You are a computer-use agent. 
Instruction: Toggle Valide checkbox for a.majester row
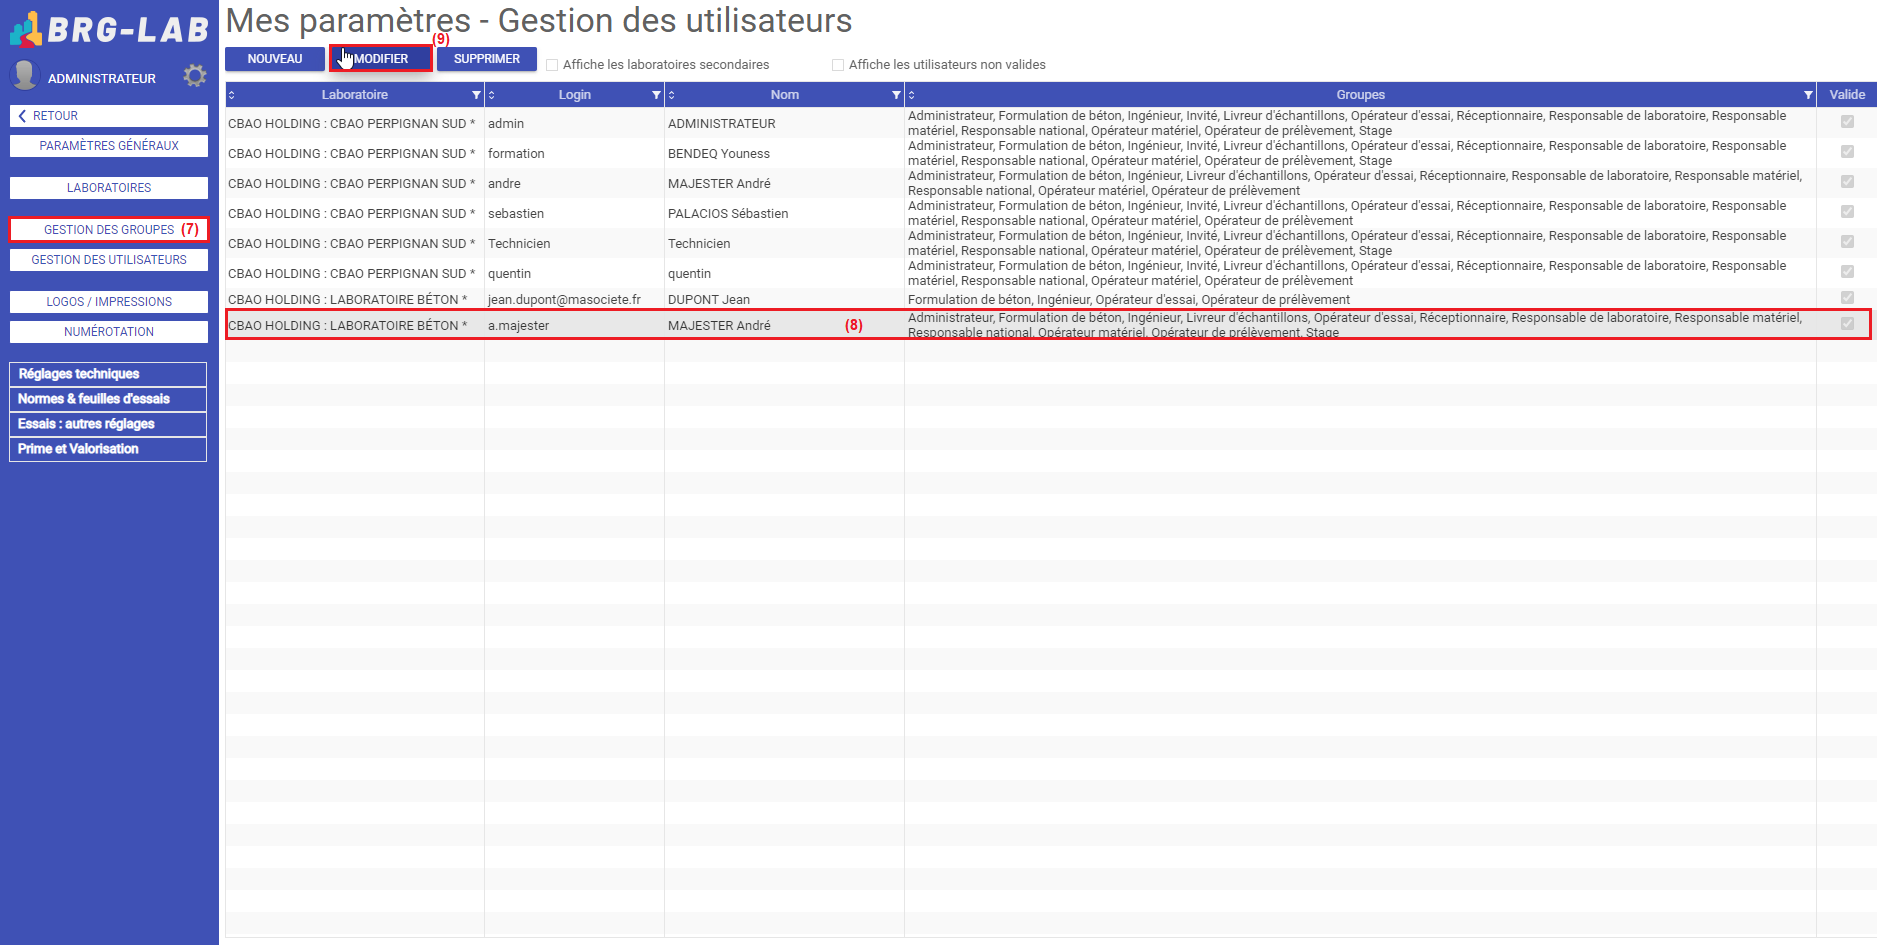[x=1847, y=324]
